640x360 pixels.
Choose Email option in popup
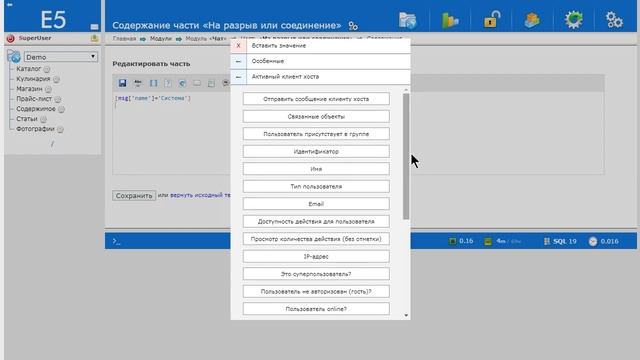coord(316,204)
